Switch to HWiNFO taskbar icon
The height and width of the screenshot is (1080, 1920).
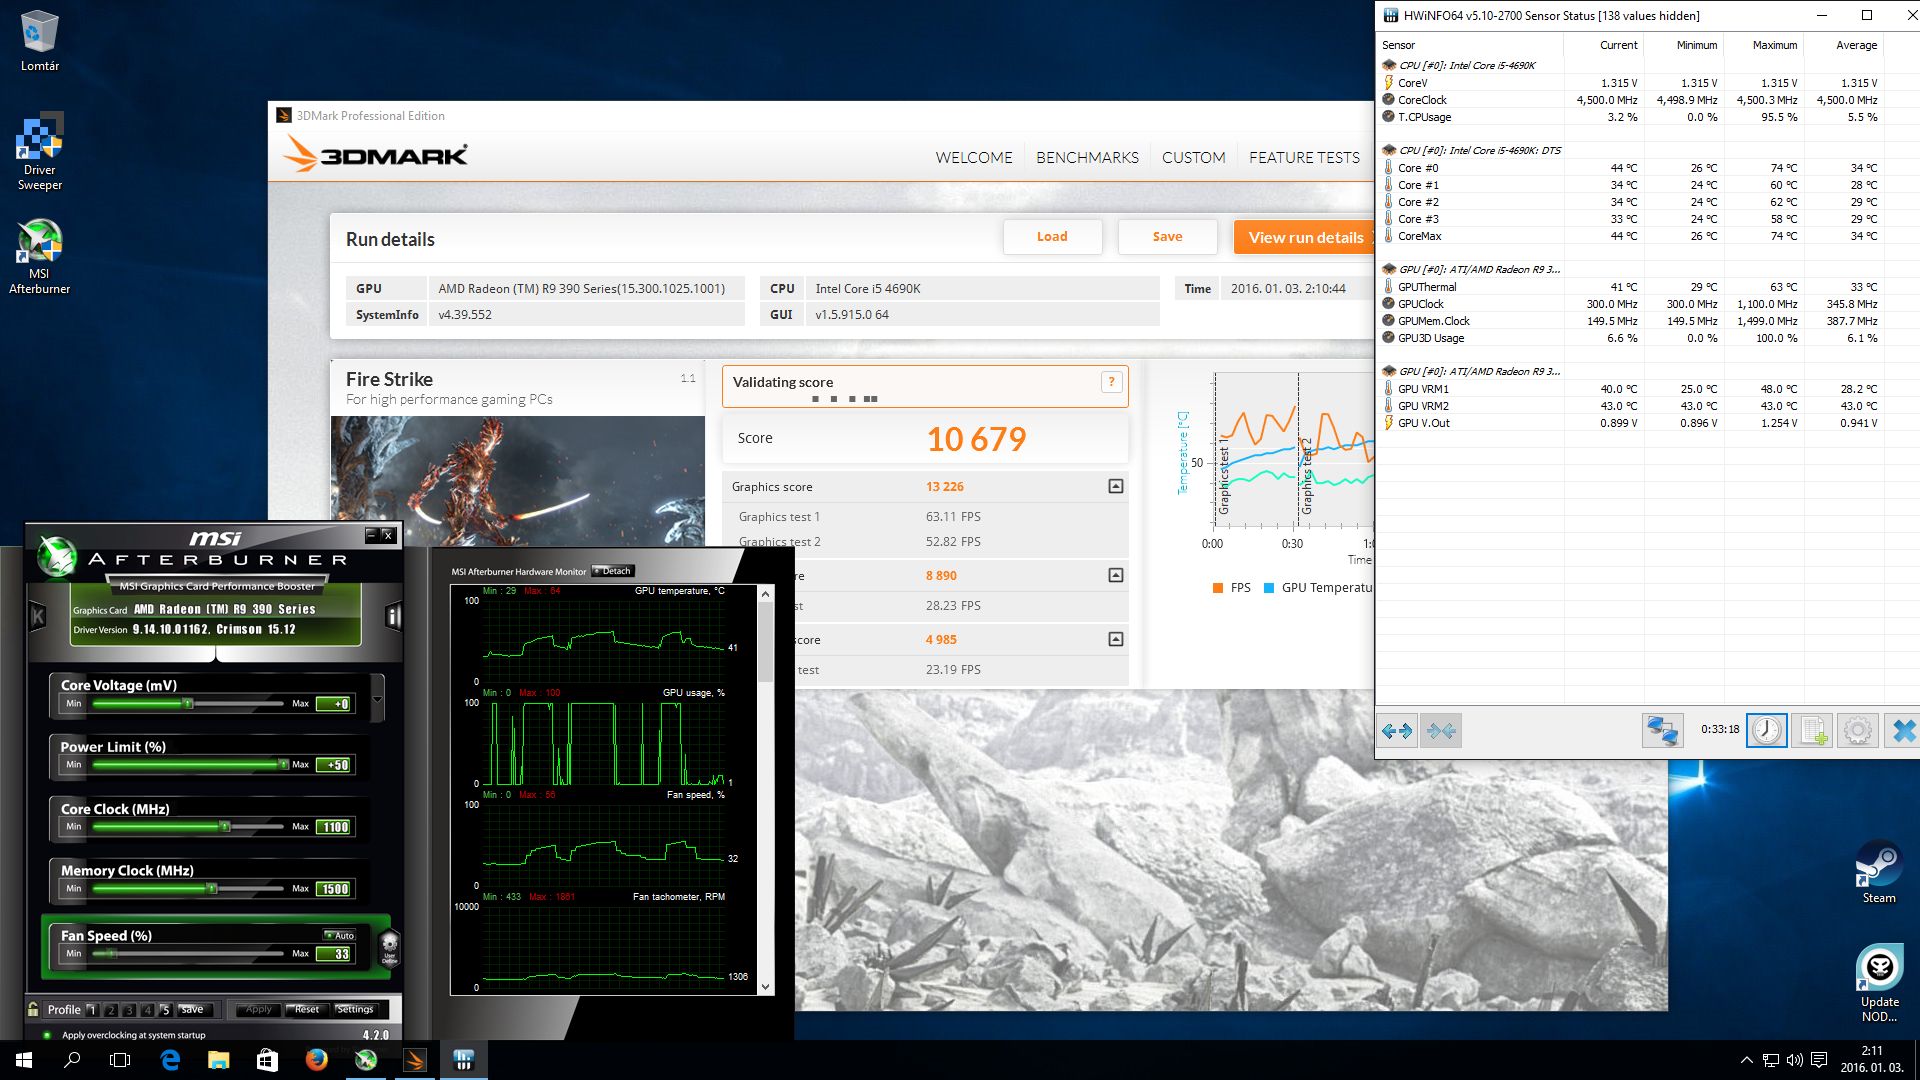coord(463,1060)
